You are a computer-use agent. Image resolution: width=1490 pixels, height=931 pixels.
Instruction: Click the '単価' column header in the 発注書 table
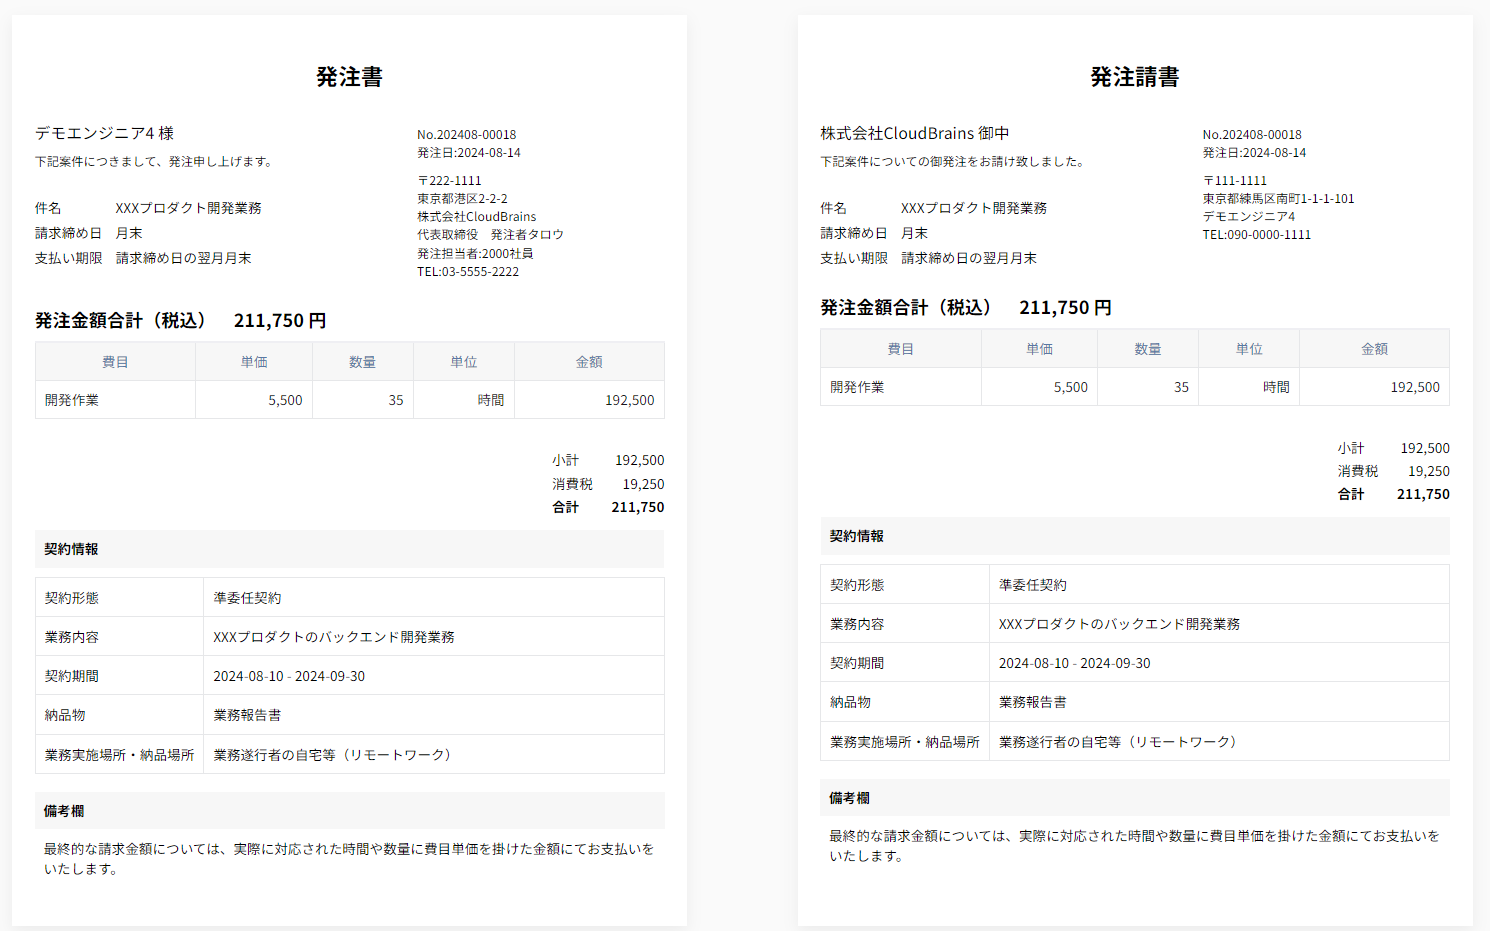(254, 362)
